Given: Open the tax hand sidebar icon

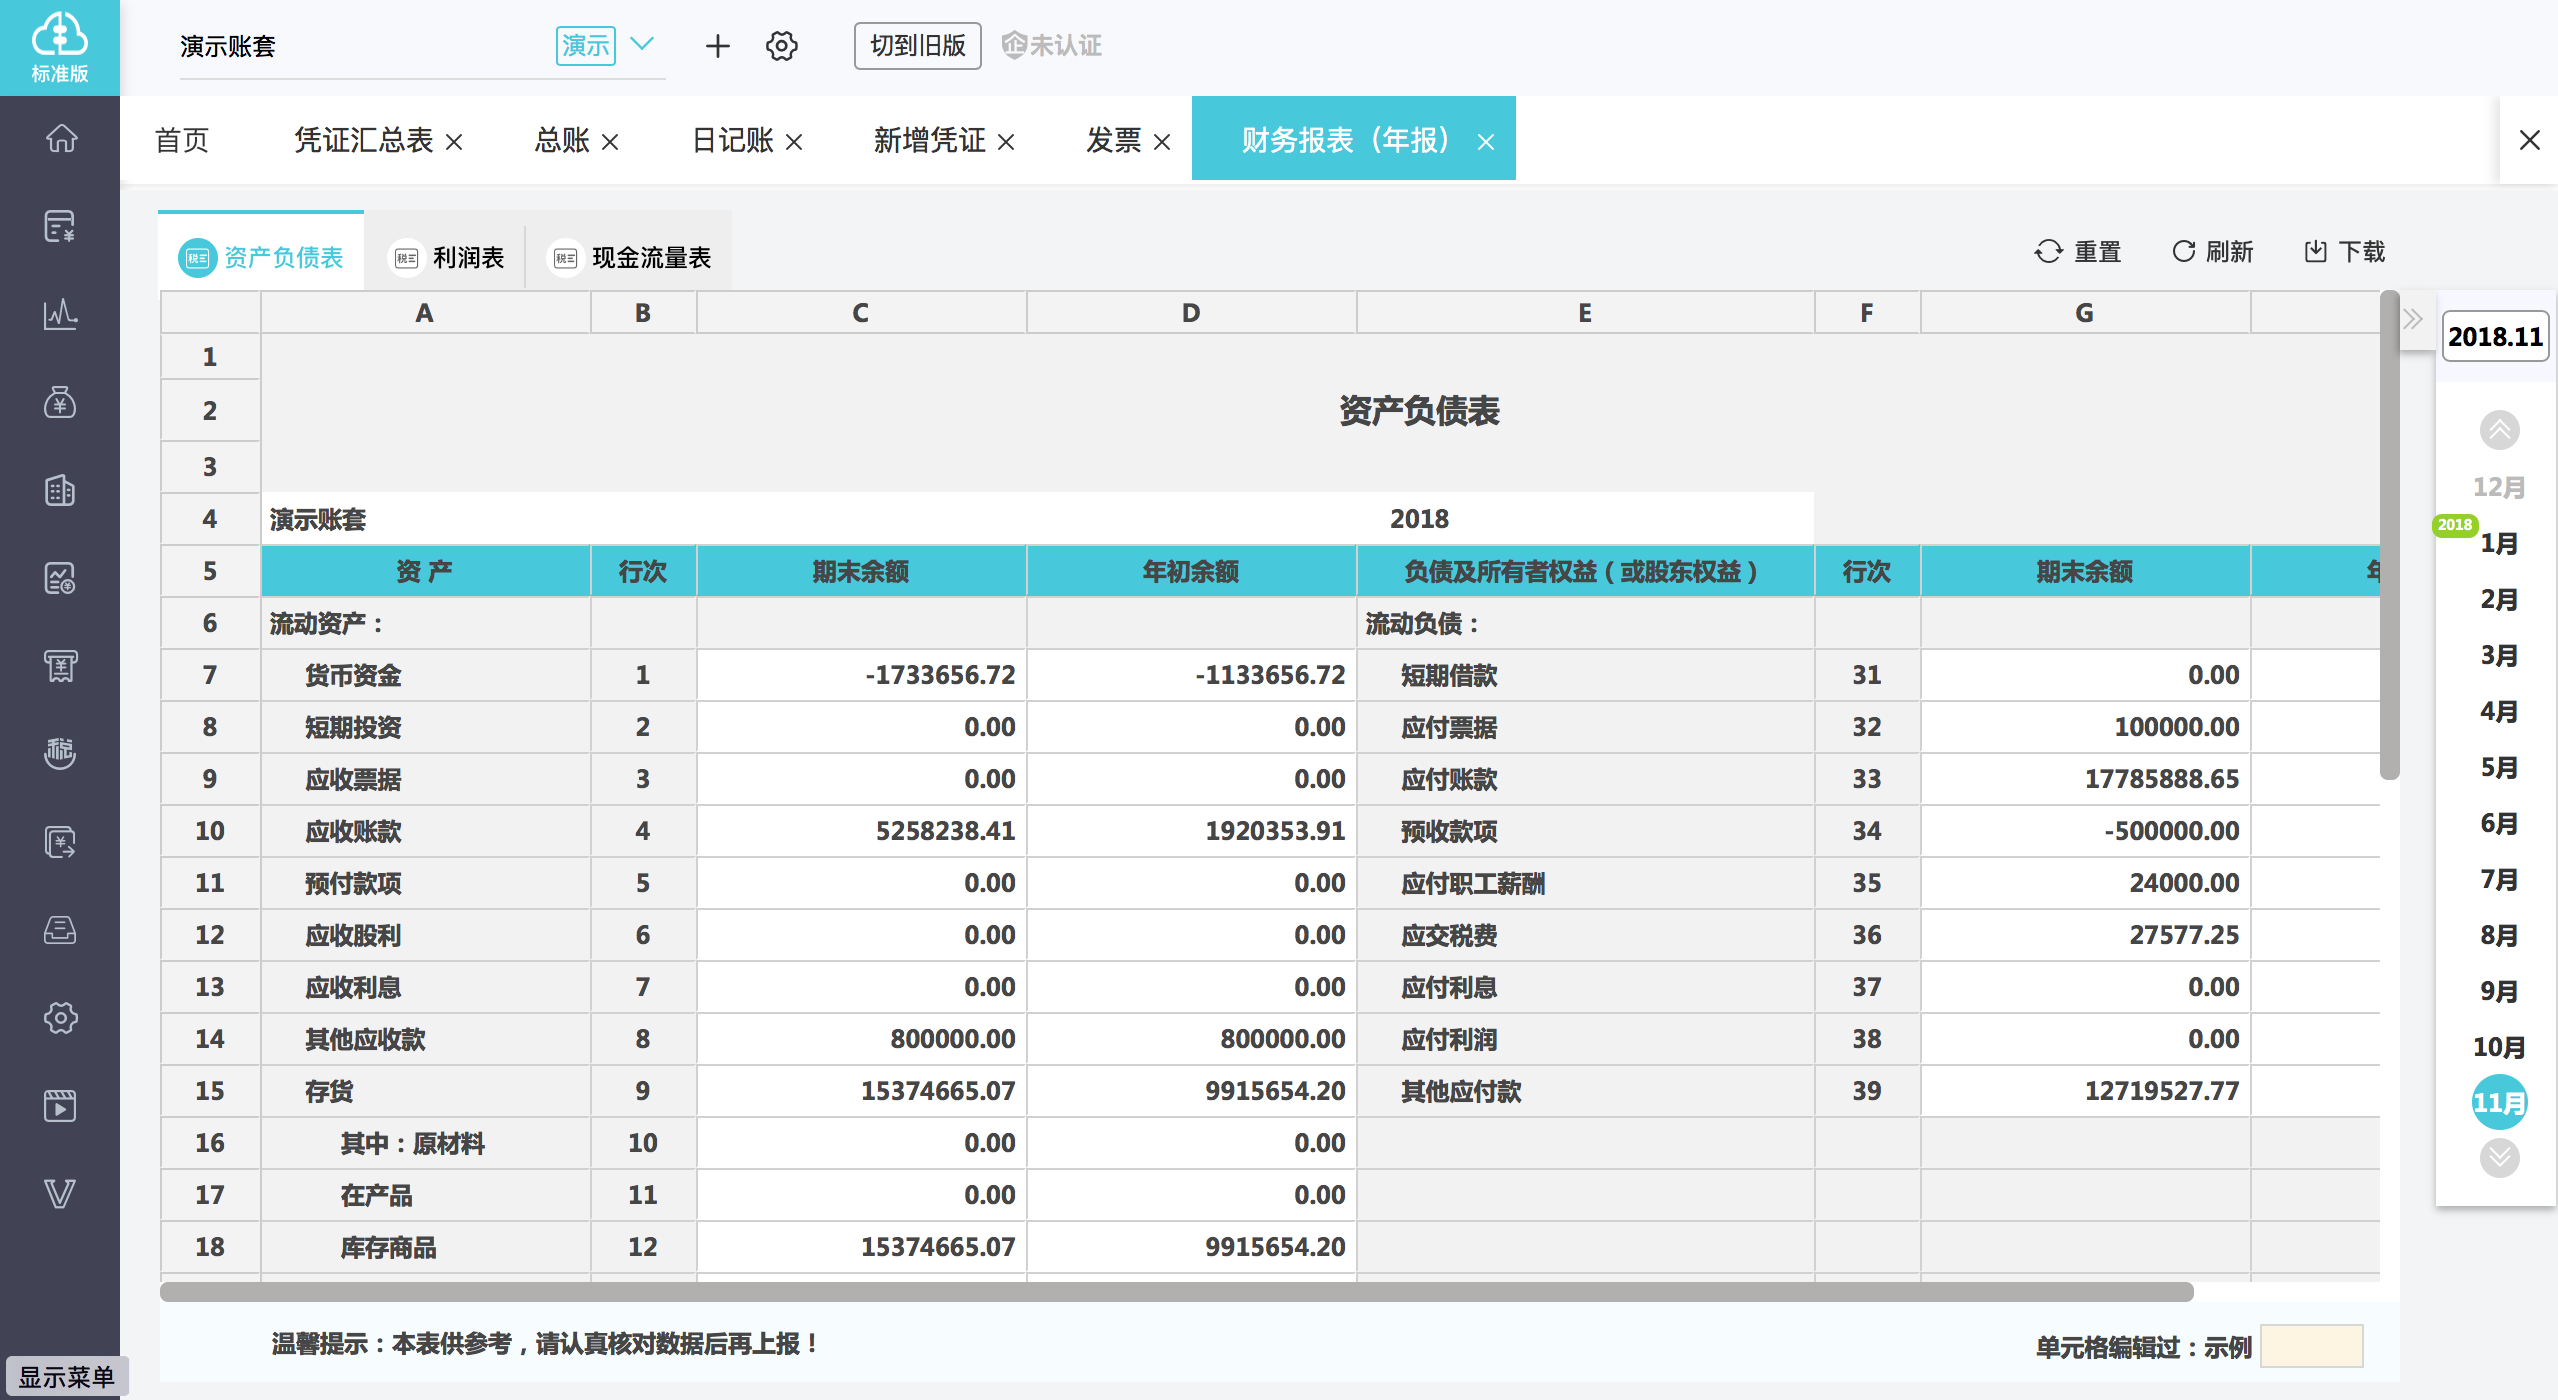Looking at the screenshot, I should coord(60,754).
